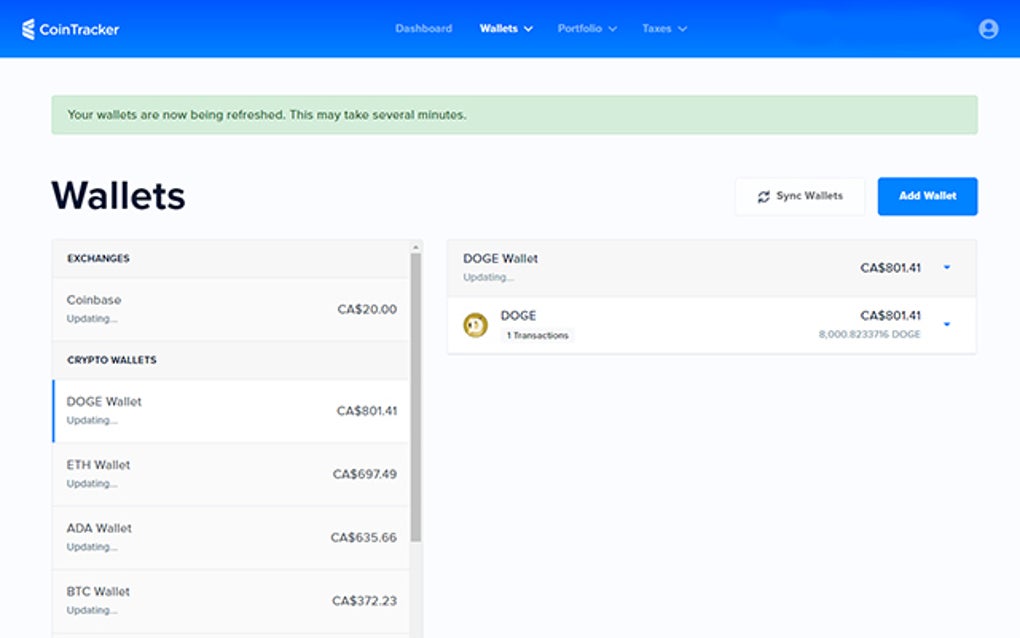Click the Sync Wallets button
The height and width of the screenshot is (638, 1020).
799,196
